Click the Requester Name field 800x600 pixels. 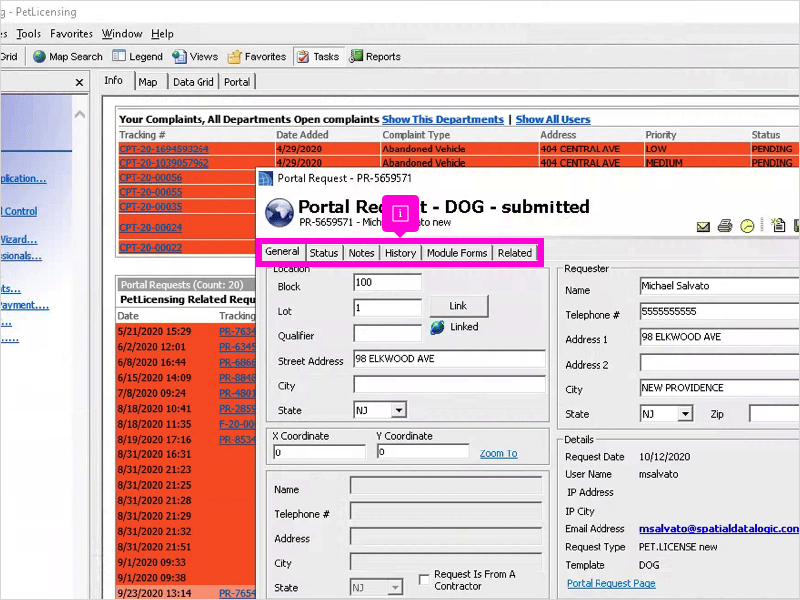(719, 286)
